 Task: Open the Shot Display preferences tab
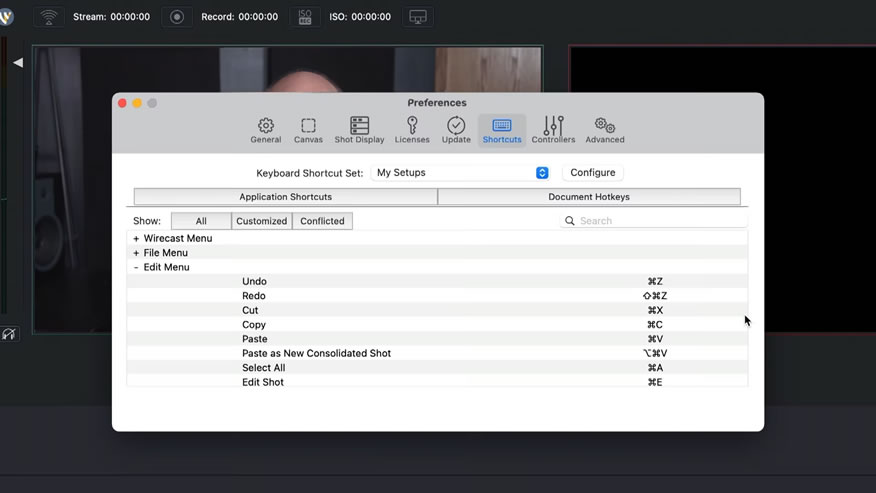[359, 130]
